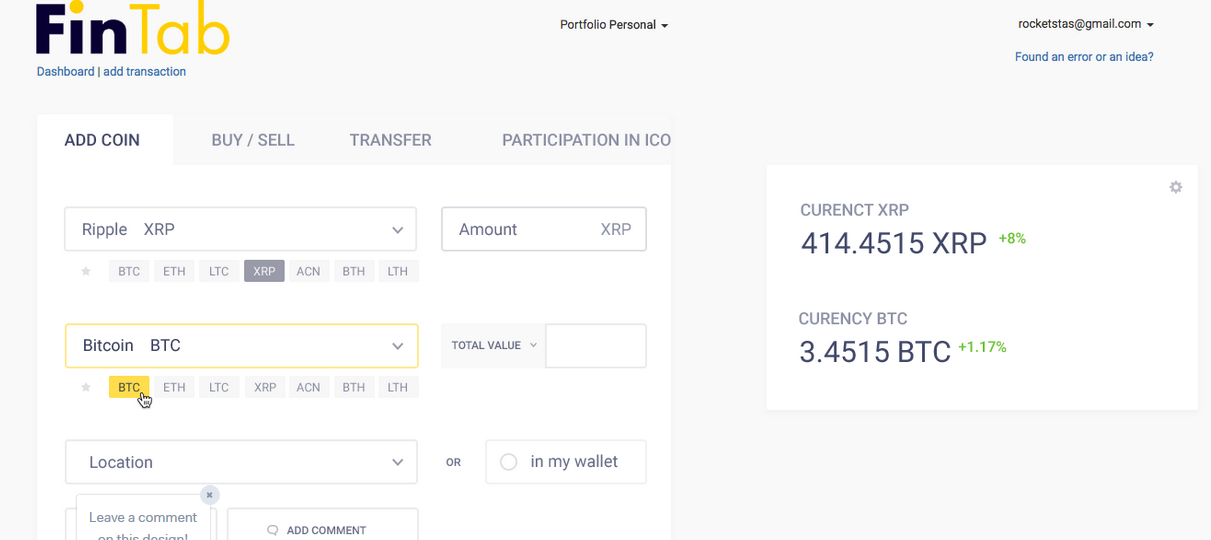Toggle the ETH chip under Bitcoin selector
The image size is (1211, 540).
[x=174, y=387]
